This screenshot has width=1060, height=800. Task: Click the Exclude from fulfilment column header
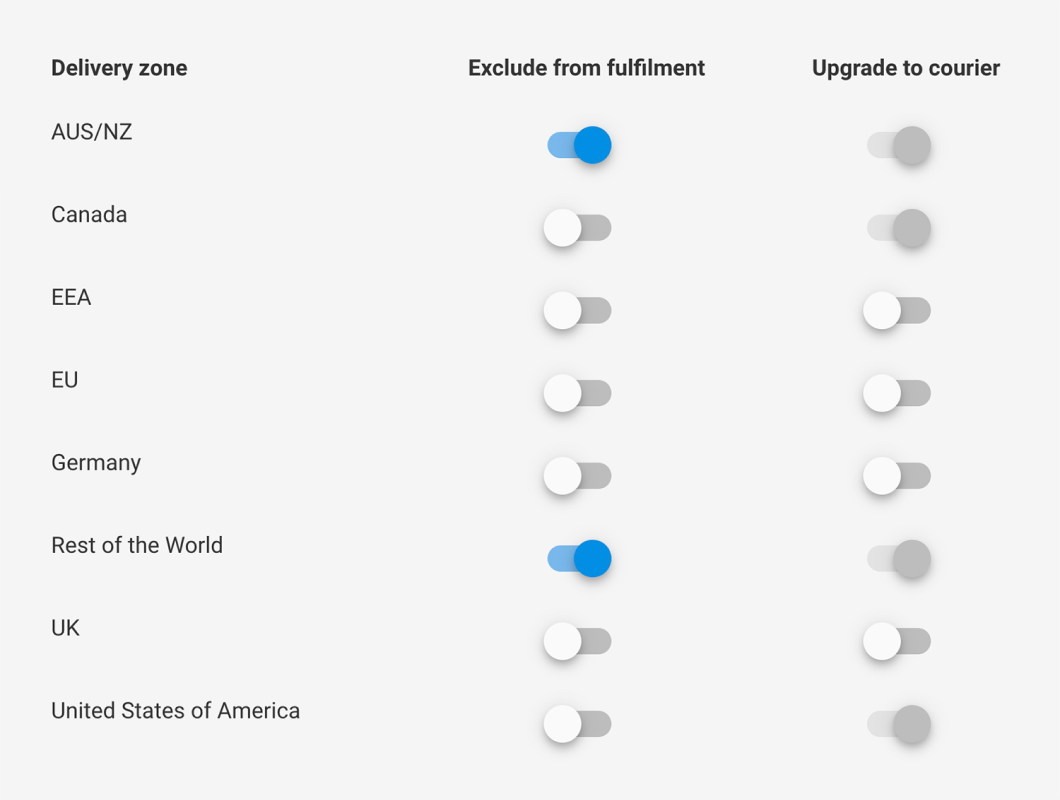coord(586,68)
